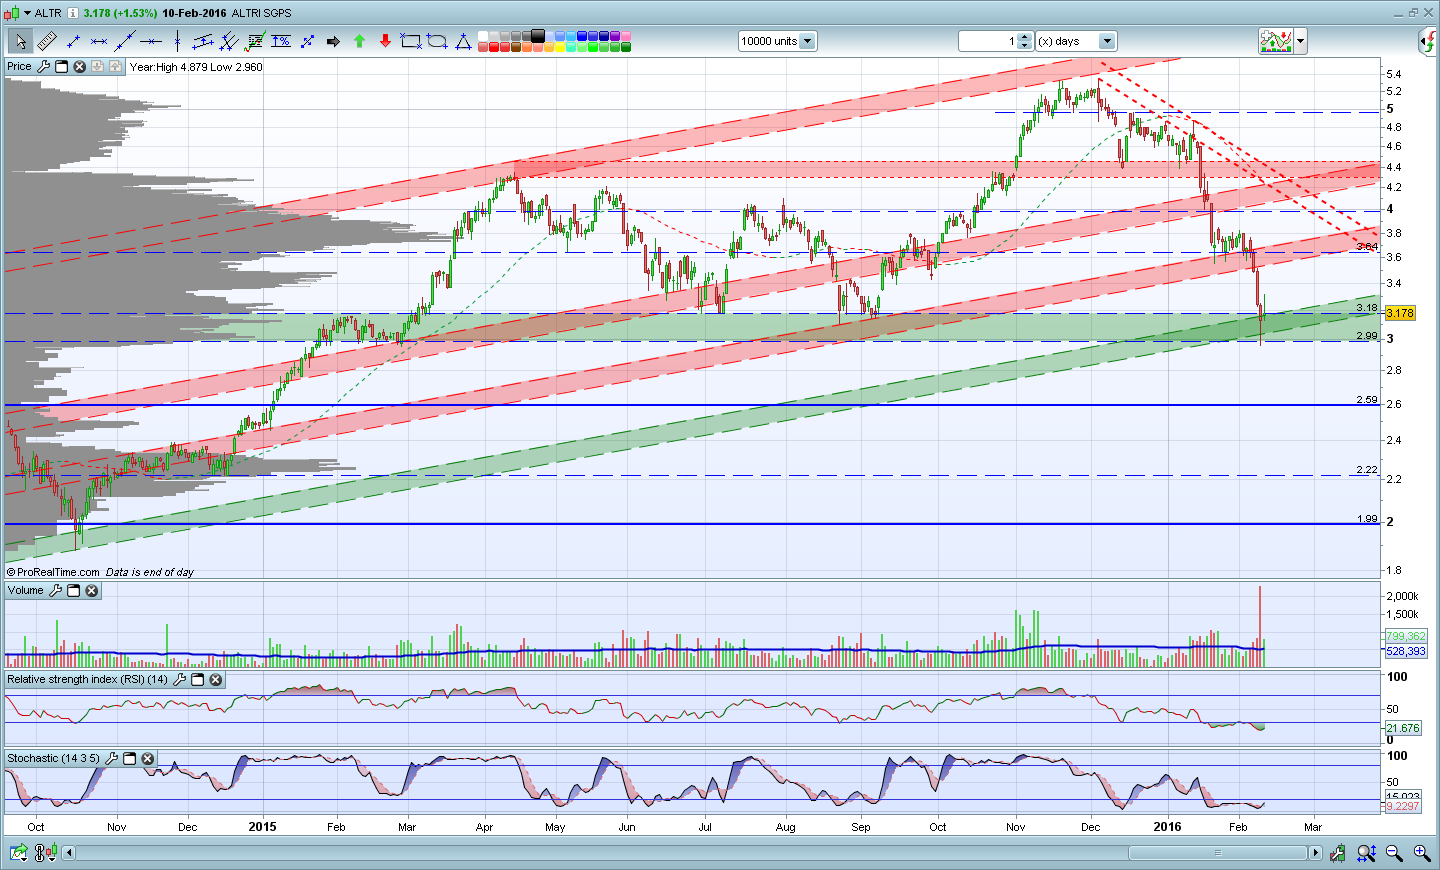The image size is (1440, 870).
Task: Click the Volume panel label
Action: [x=26, y=591]
